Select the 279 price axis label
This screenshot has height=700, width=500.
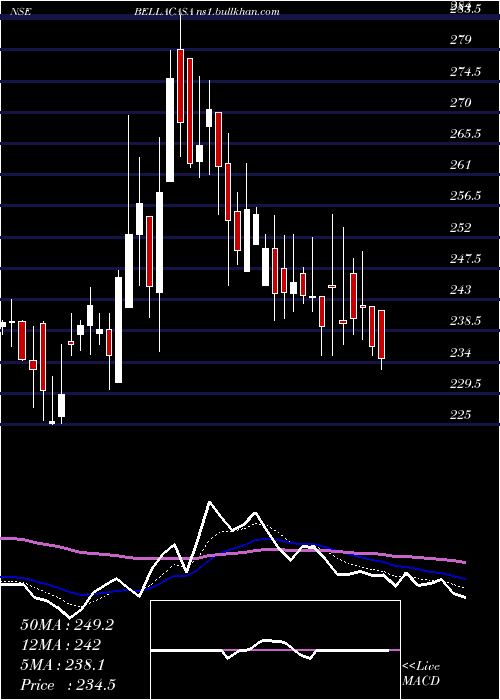coord(461,40)
